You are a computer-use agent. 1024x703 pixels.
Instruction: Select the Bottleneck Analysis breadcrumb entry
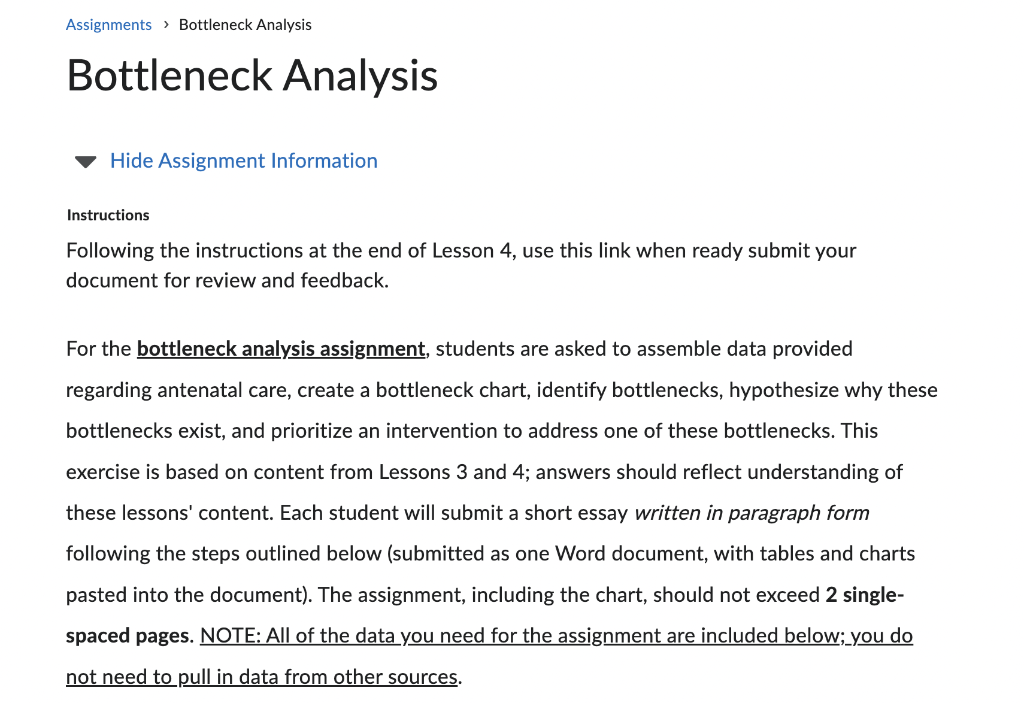pos(245,24)
